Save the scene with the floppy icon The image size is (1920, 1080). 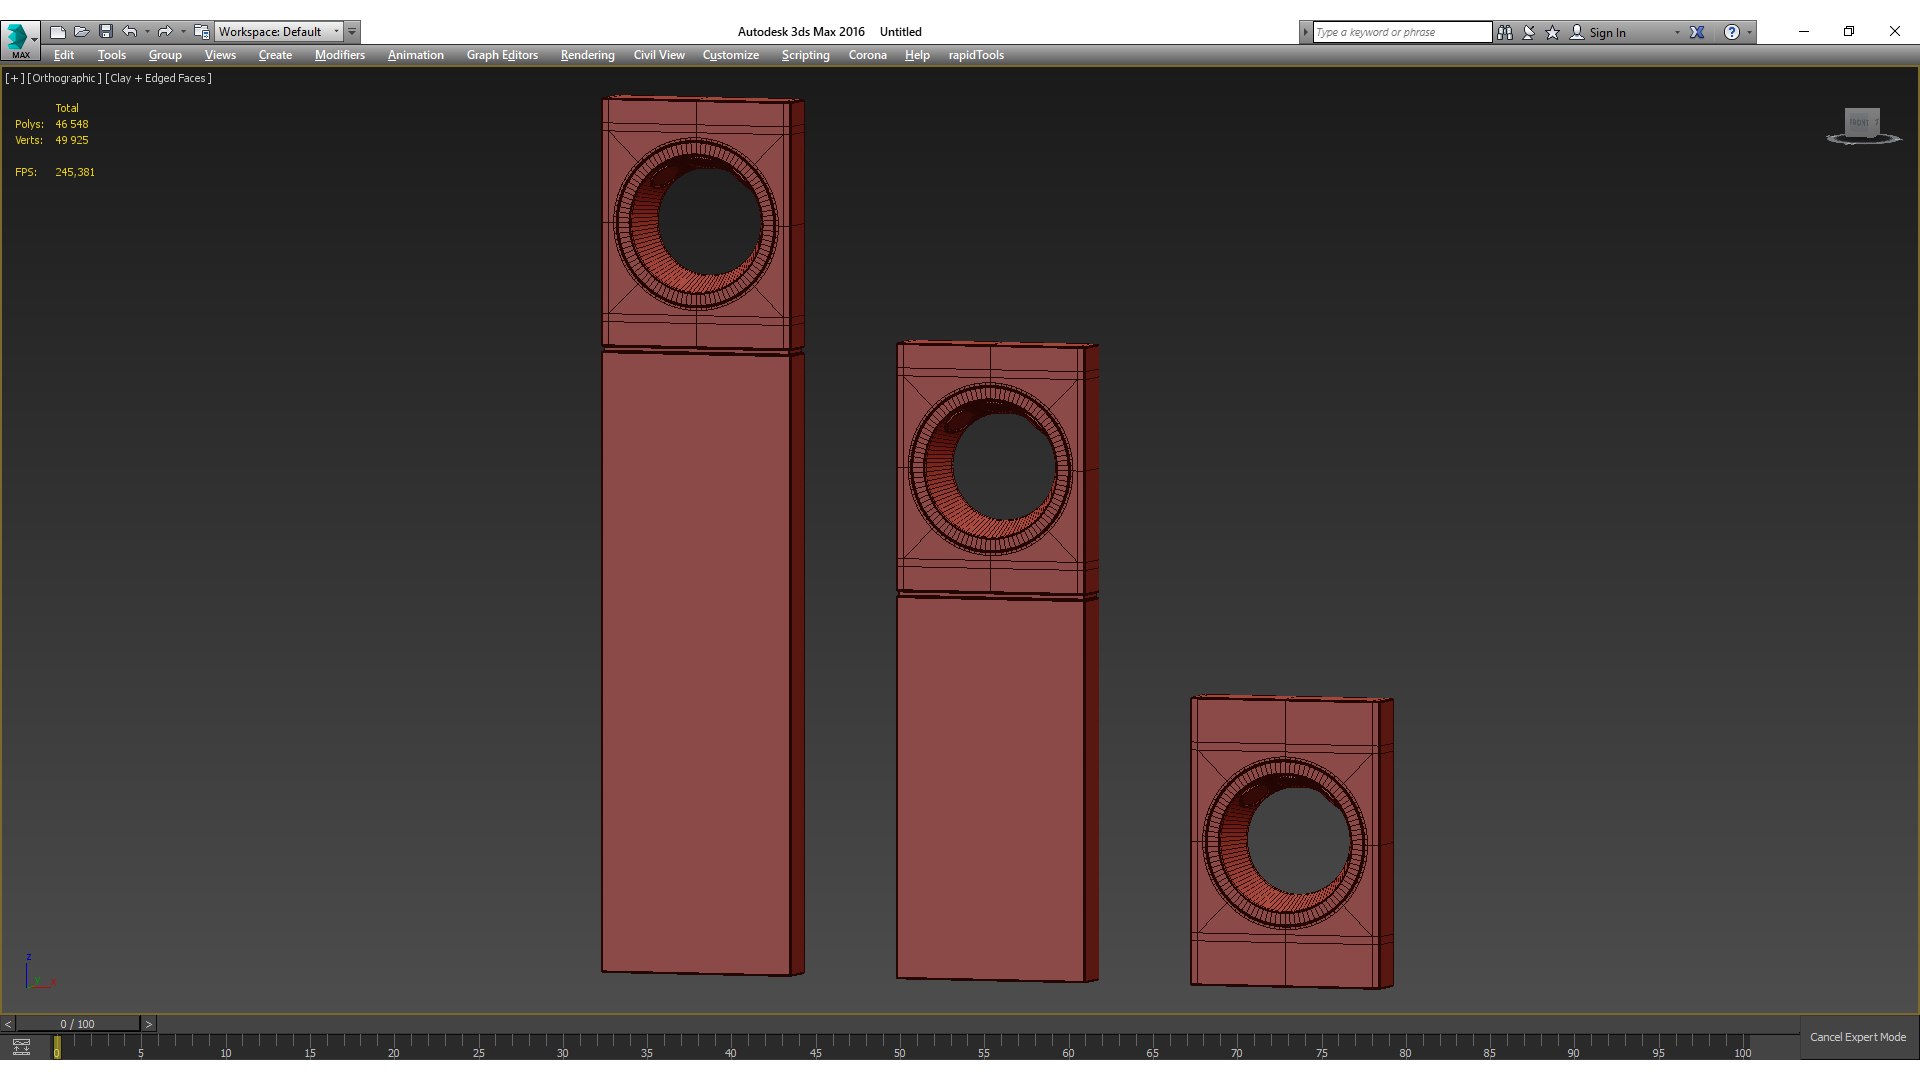106,32
